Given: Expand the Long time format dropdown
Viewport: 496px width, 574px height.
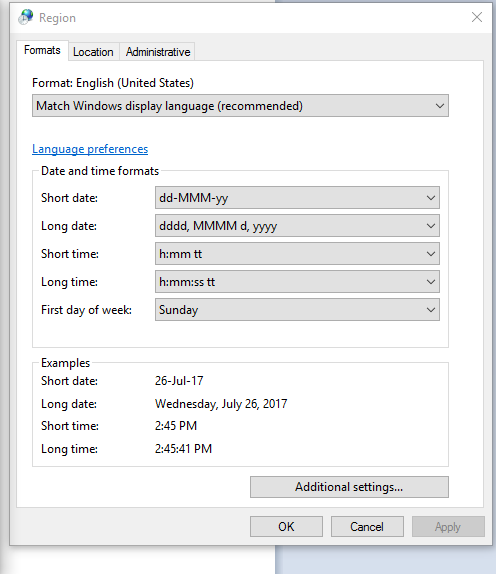Looking at the screenshot, I should (x=297, y=282).
